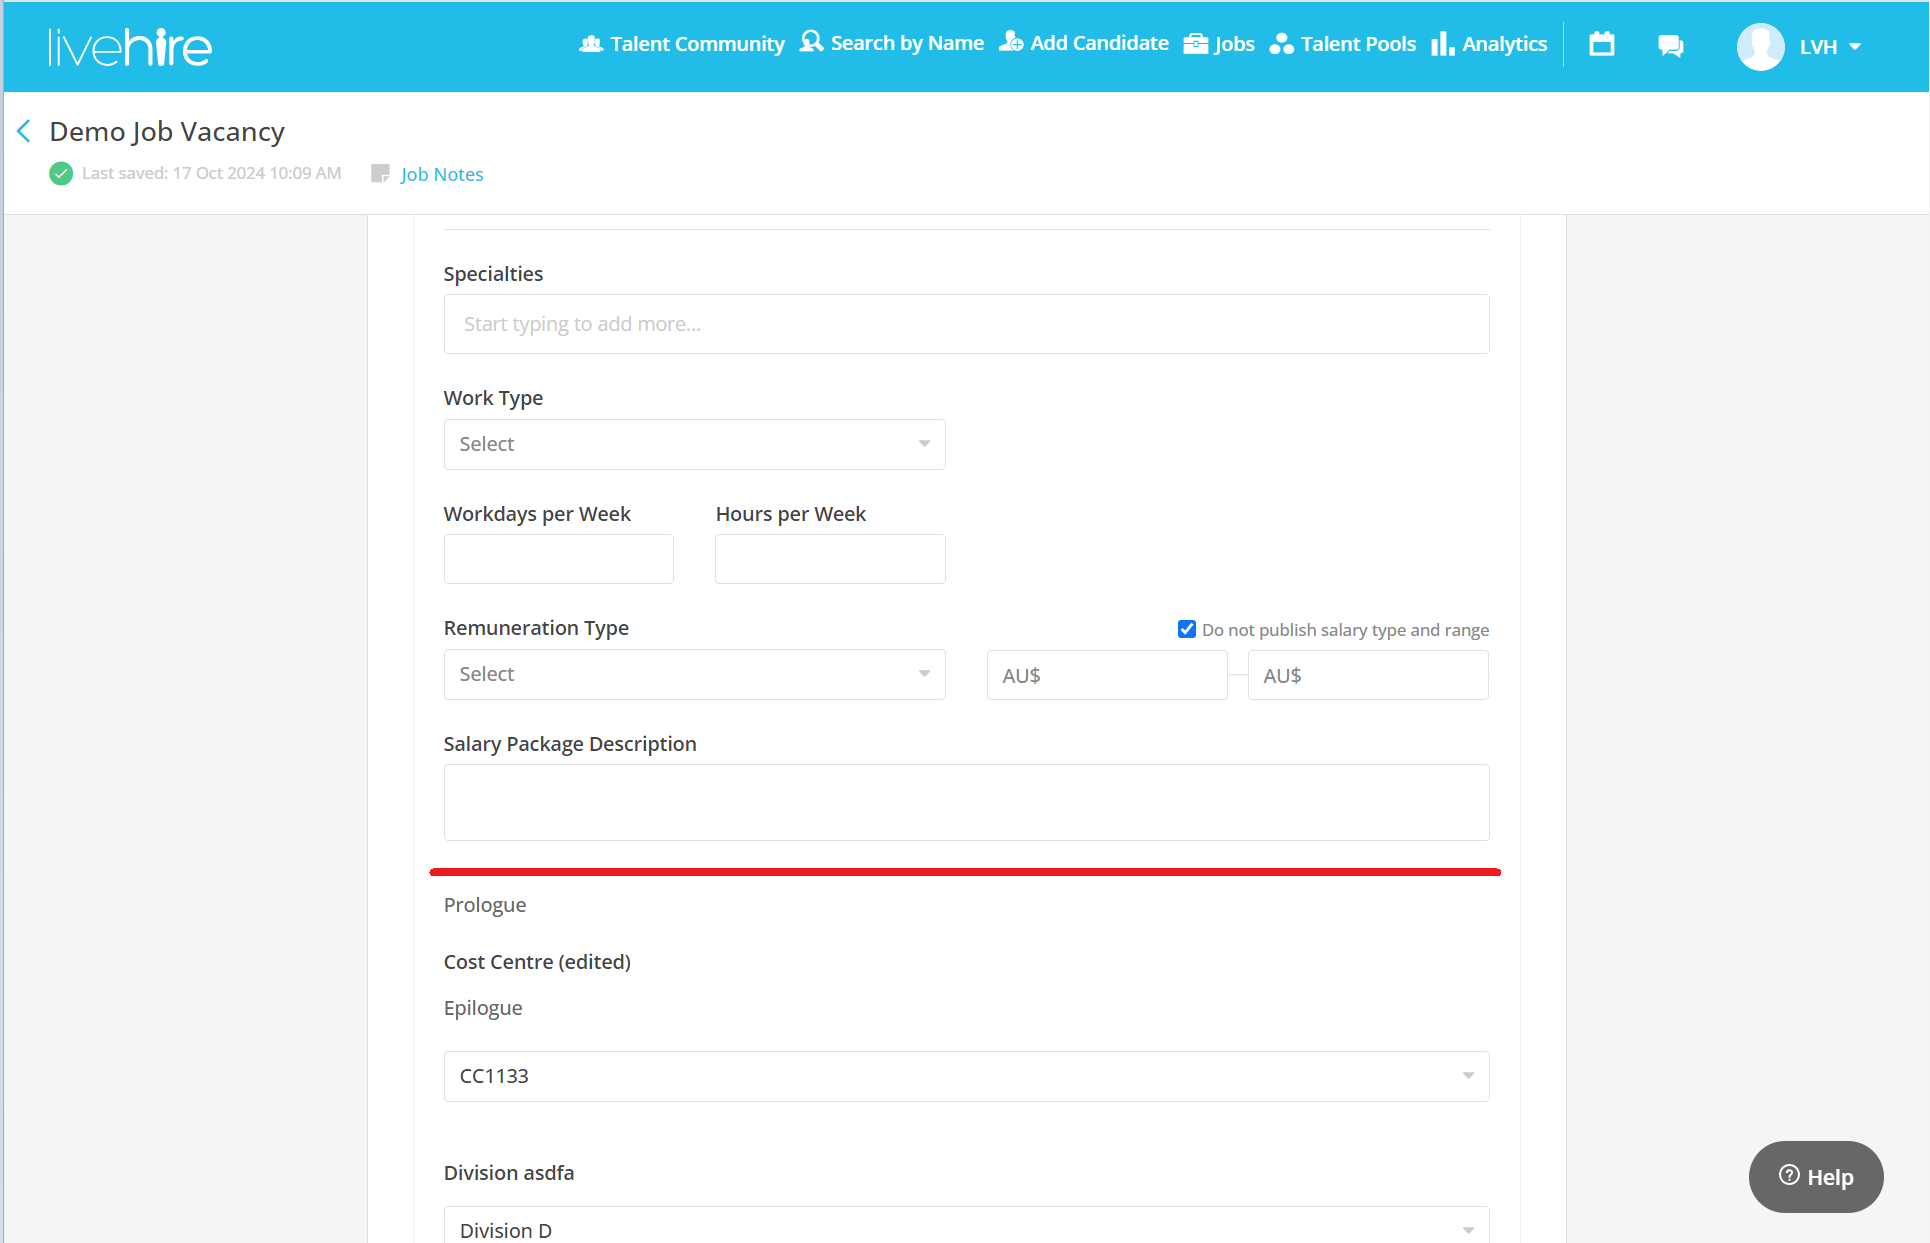The width and height of the screenshot is (1930, 1243).
Task: Click the Help button
Action: 1815,1177
